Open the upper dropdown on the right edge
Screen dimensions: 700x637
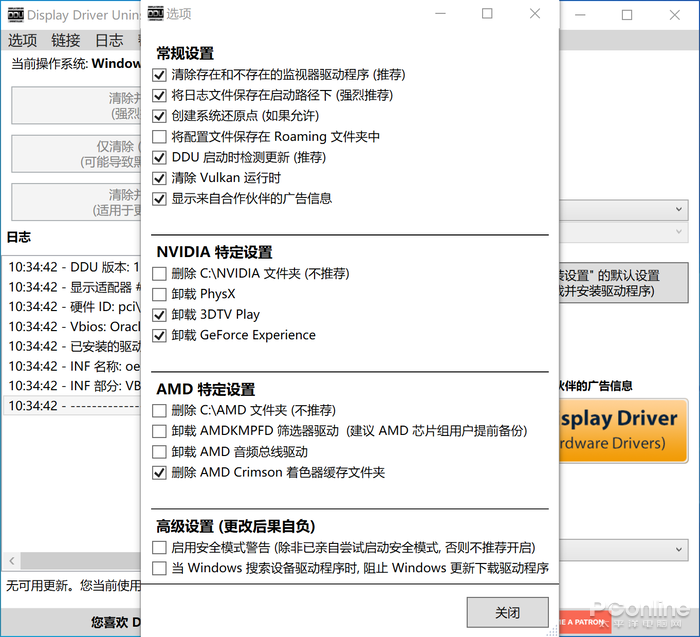click(x=679, y=209)
